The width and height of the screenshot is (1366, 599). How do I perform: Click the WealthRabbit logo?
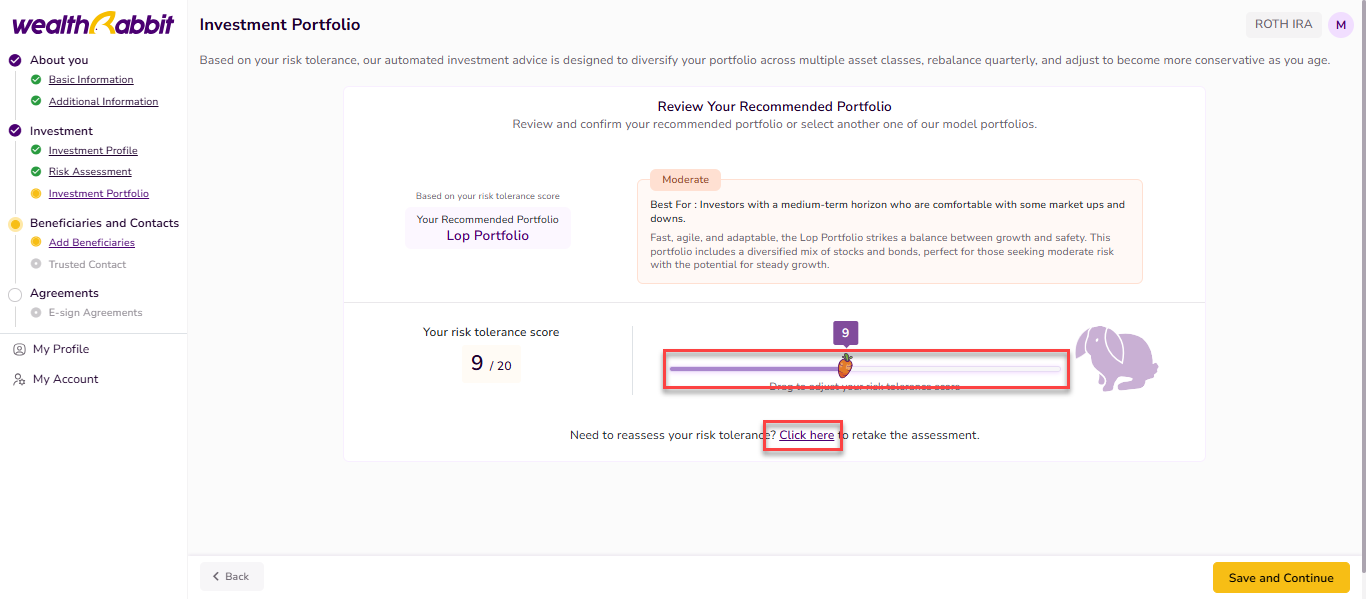(x=93, y=24)
